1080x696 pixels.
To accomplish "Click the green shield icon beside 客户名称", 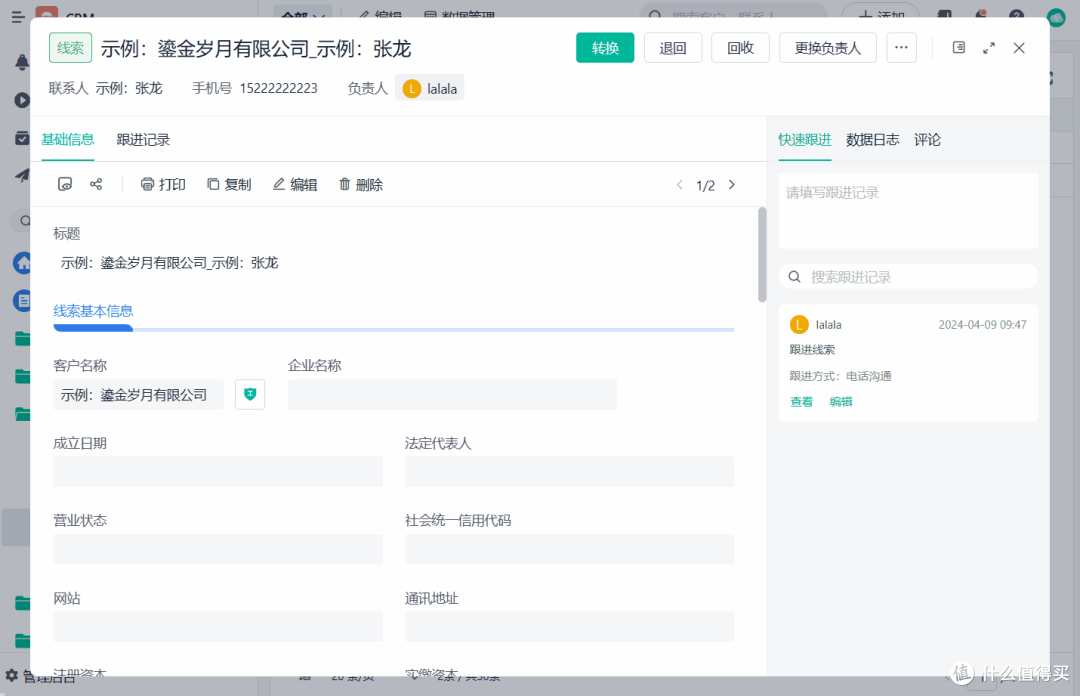I will pos(250,394).
